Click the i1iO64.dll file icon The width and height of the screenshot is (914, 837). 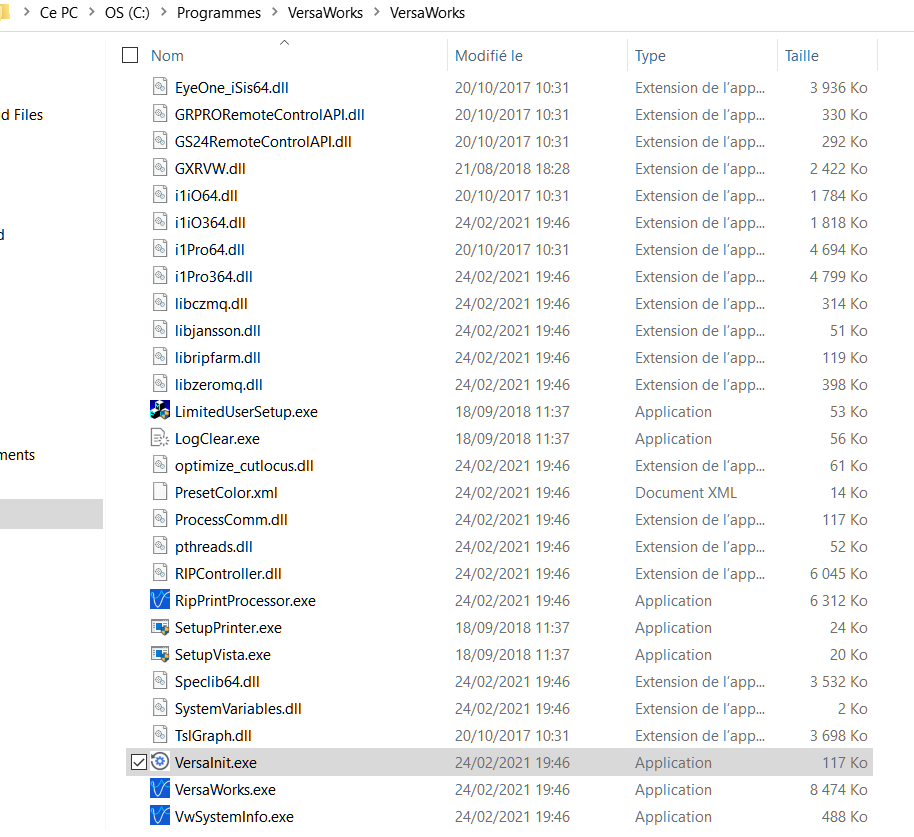click(x=160, y=195)
